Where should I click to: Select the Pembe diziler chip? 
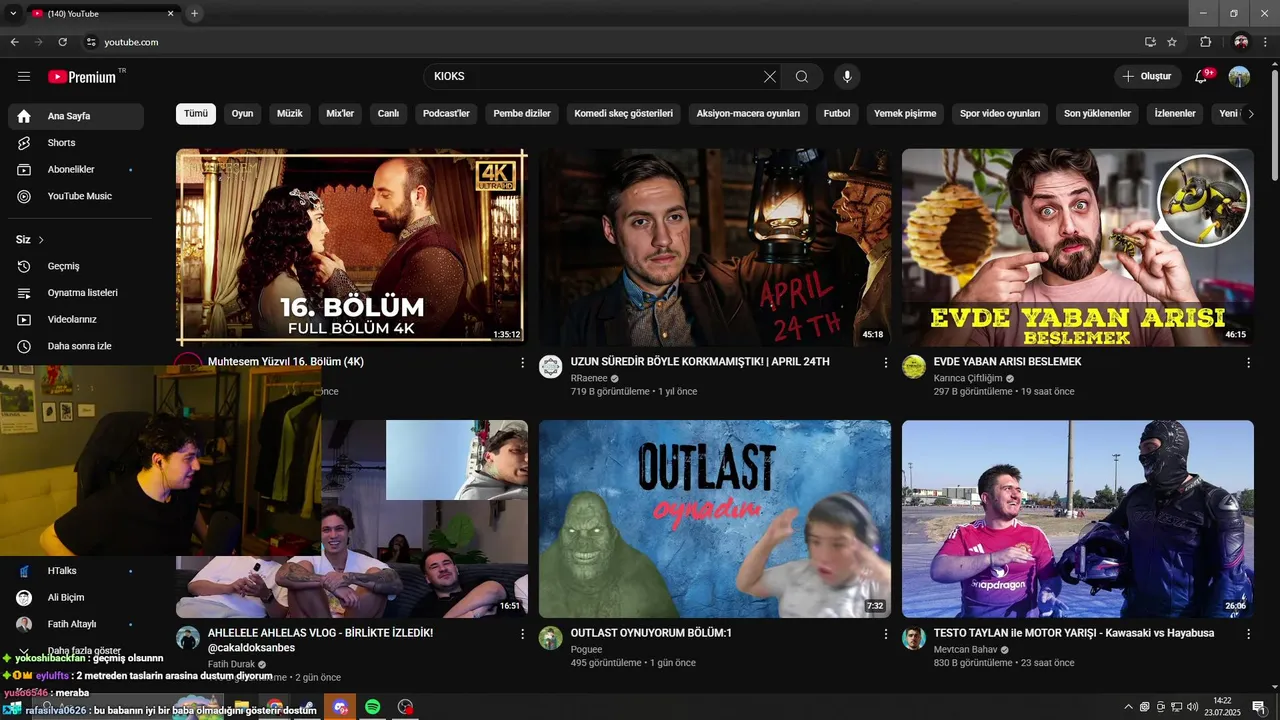click(x=522, y=114)
